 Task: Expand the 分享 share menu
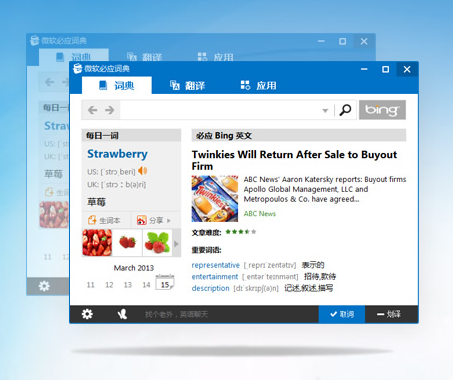click(x=154, y=220)
